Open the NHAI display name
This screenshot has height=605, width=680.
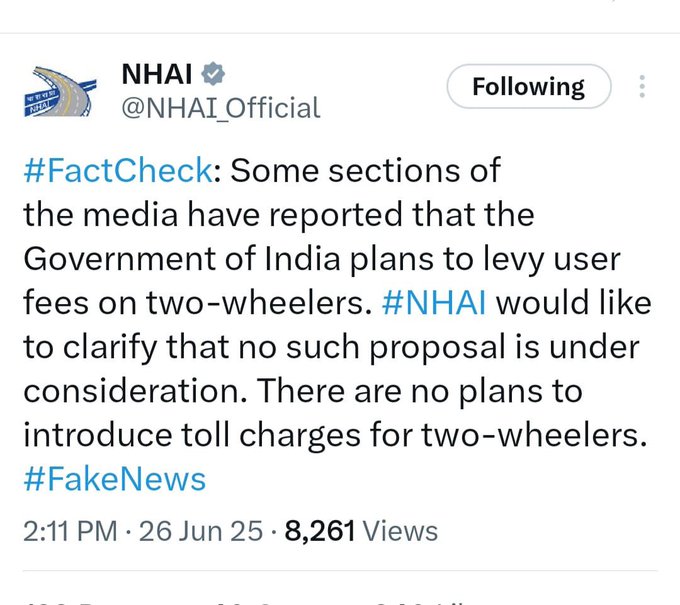[x=157, y=75]
